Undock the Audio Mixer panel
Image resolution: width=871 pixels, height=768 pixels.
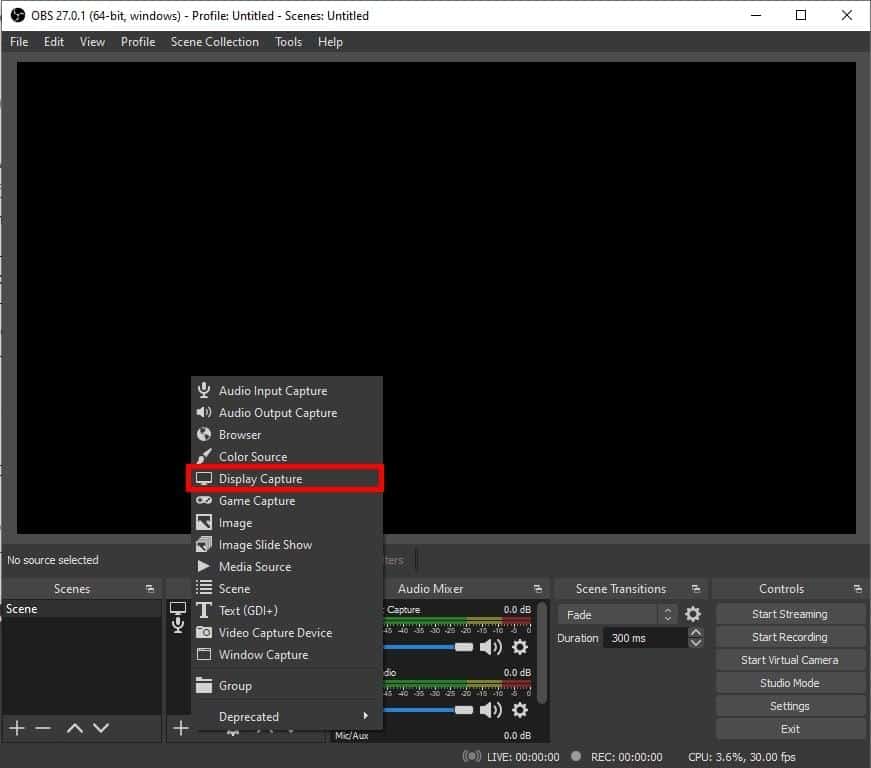click(x=537, y=589)
